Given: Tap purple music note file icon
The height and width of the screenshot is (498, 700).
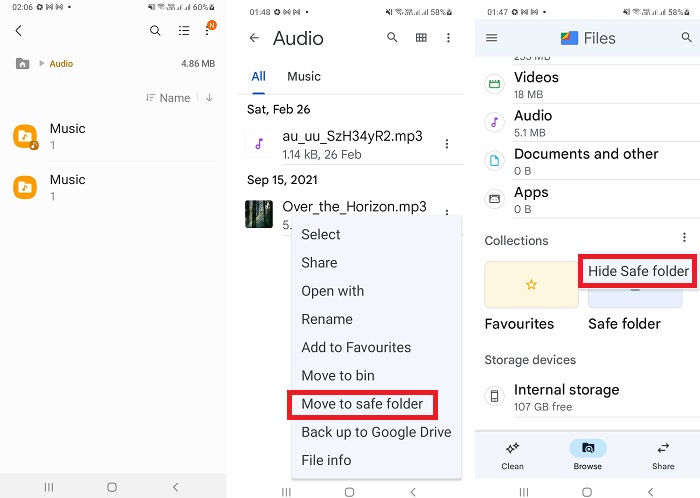Looking at the screenshot, I should (x=259, y=144).
